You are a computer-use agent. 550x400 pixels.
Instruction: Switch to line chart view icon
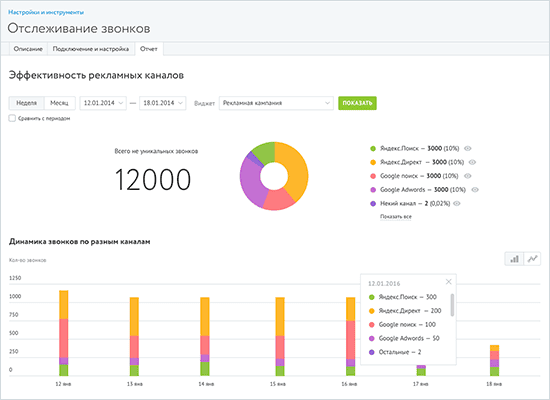point(532,259)
